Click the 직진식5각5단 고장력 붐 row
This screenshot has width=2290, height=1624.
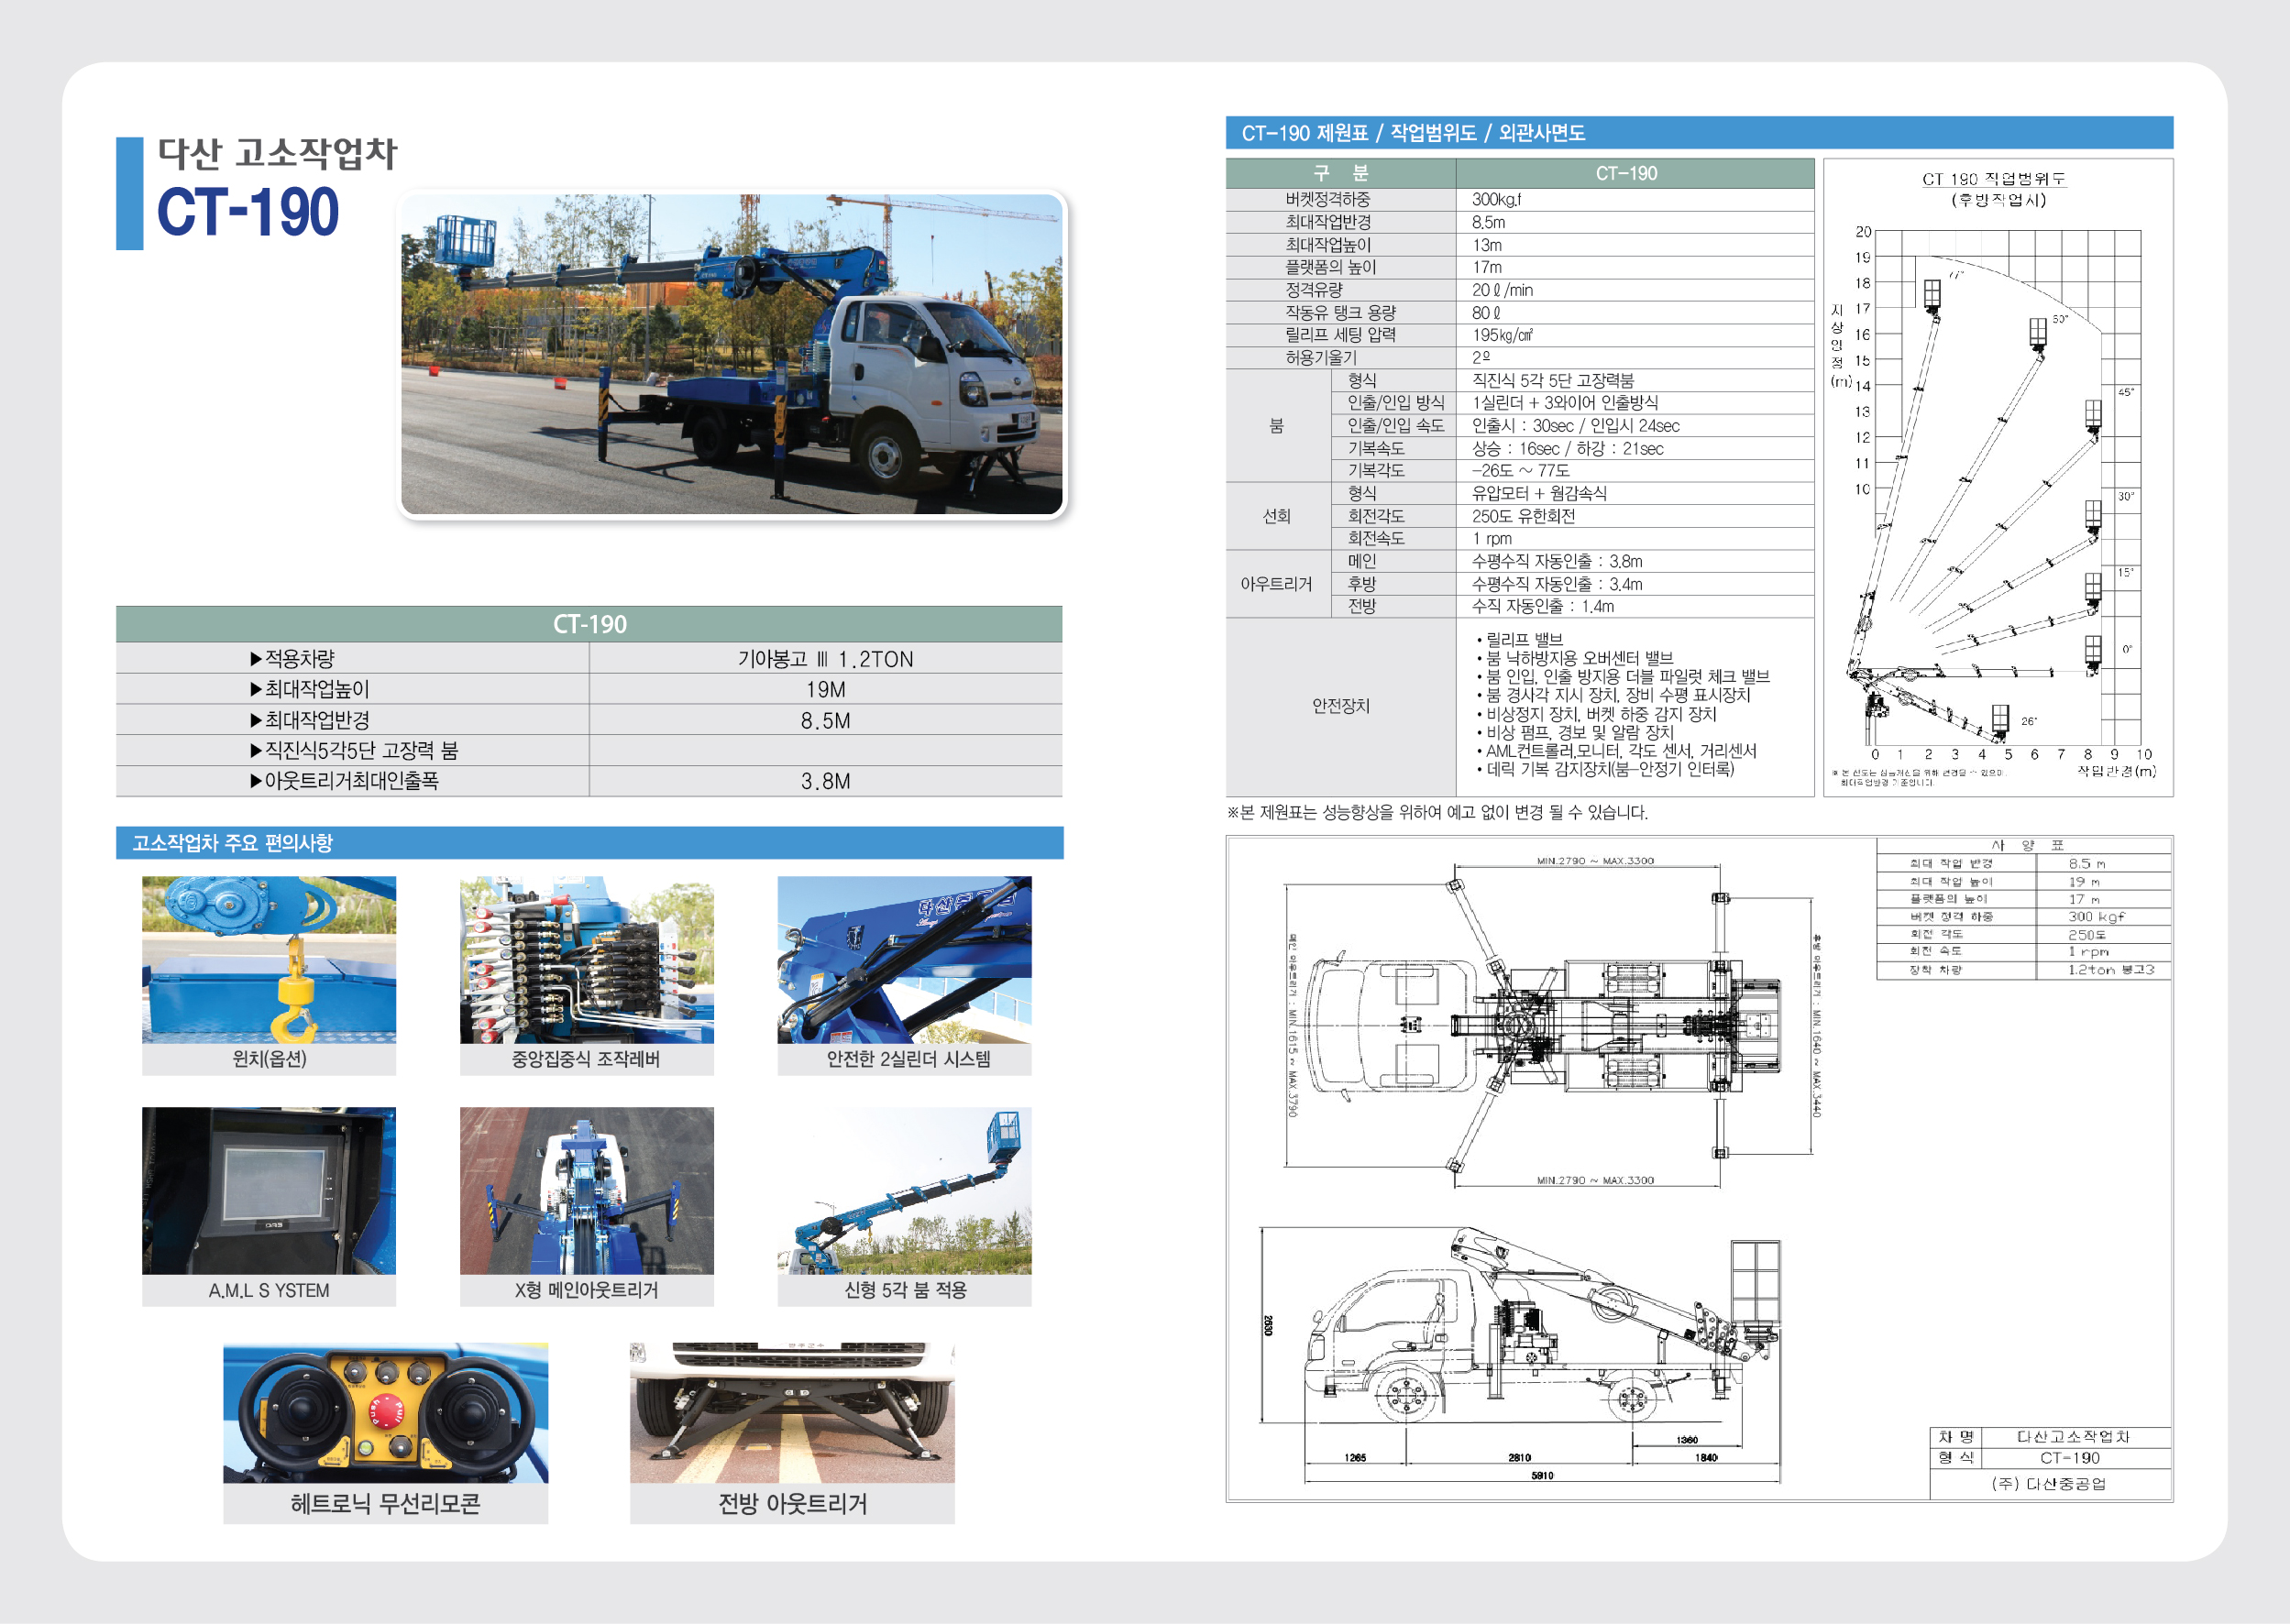[589, 750]
